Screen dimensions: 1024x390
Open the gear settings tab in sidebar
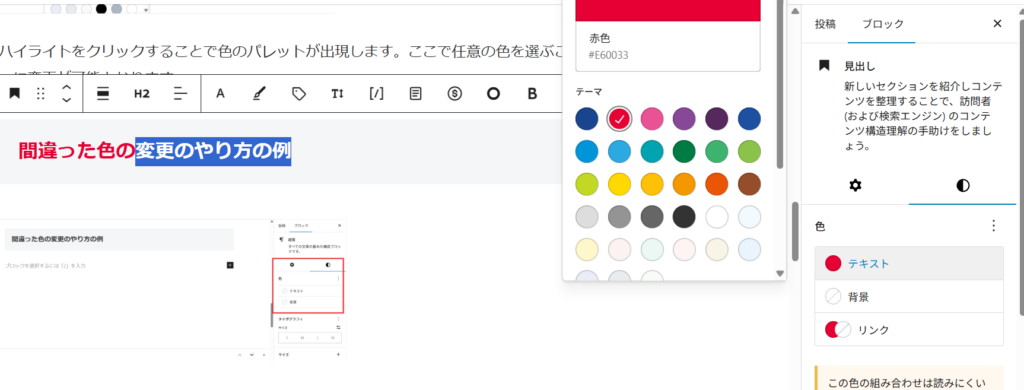pyautogui.click(x=855, y=186)
